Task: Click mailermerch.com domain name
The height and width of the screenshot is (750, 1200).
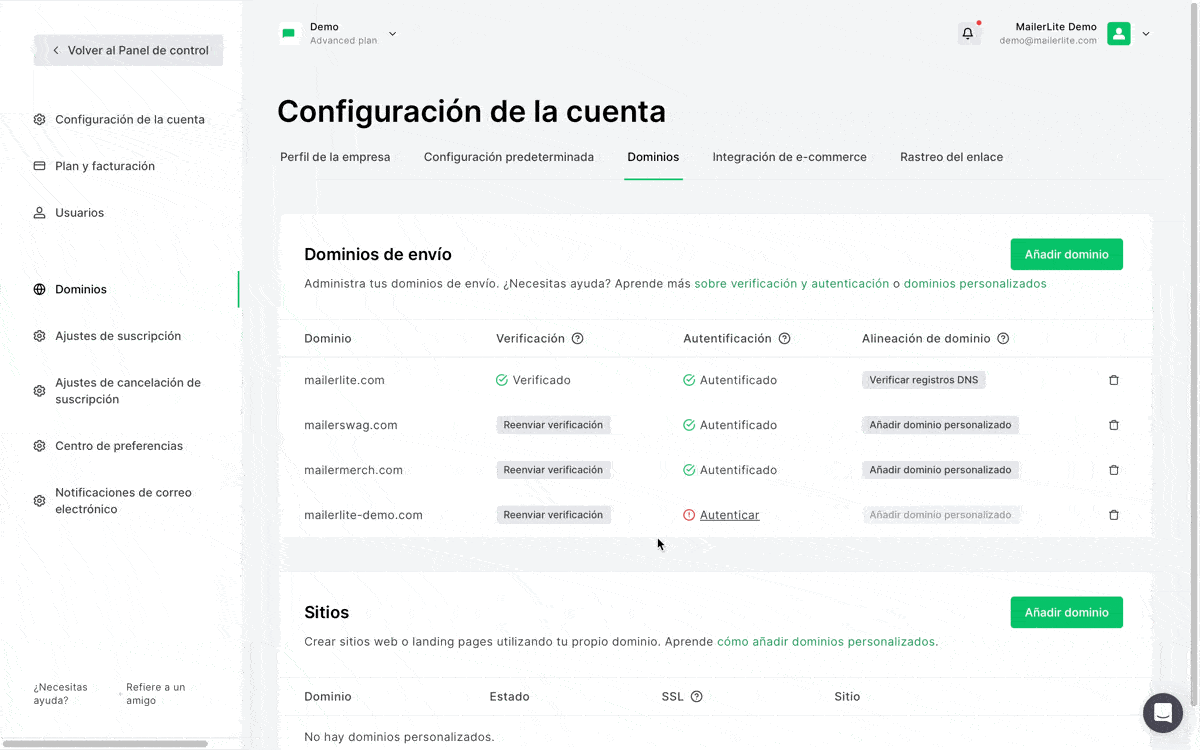Action: 353,470
